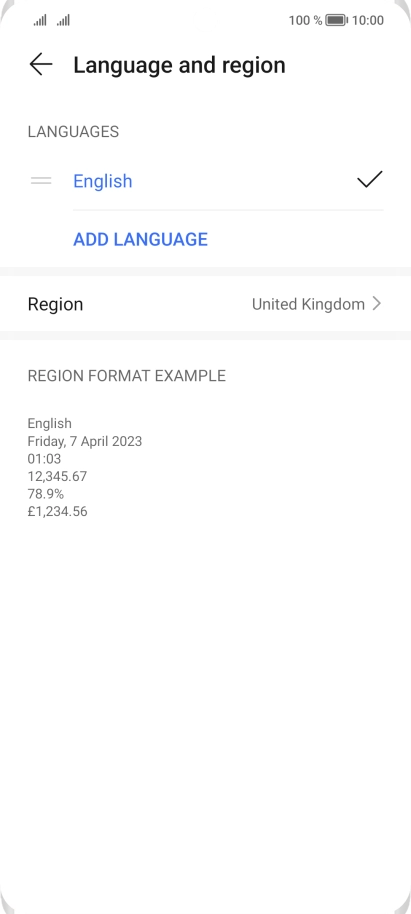Tap the 78.9% percentage example
The width and height of the screenshot is (411, 914).
(45, 494)
